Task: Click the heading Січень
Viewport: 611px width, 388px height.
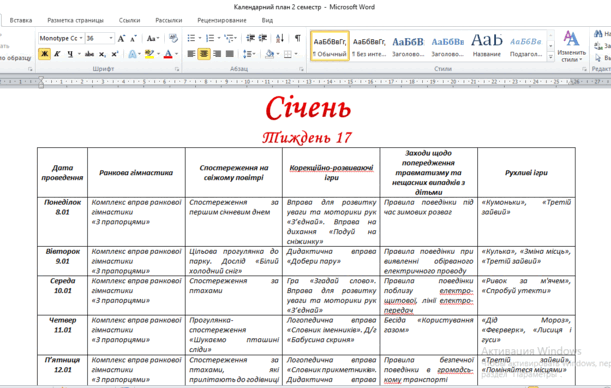Action: click(308, 108)
